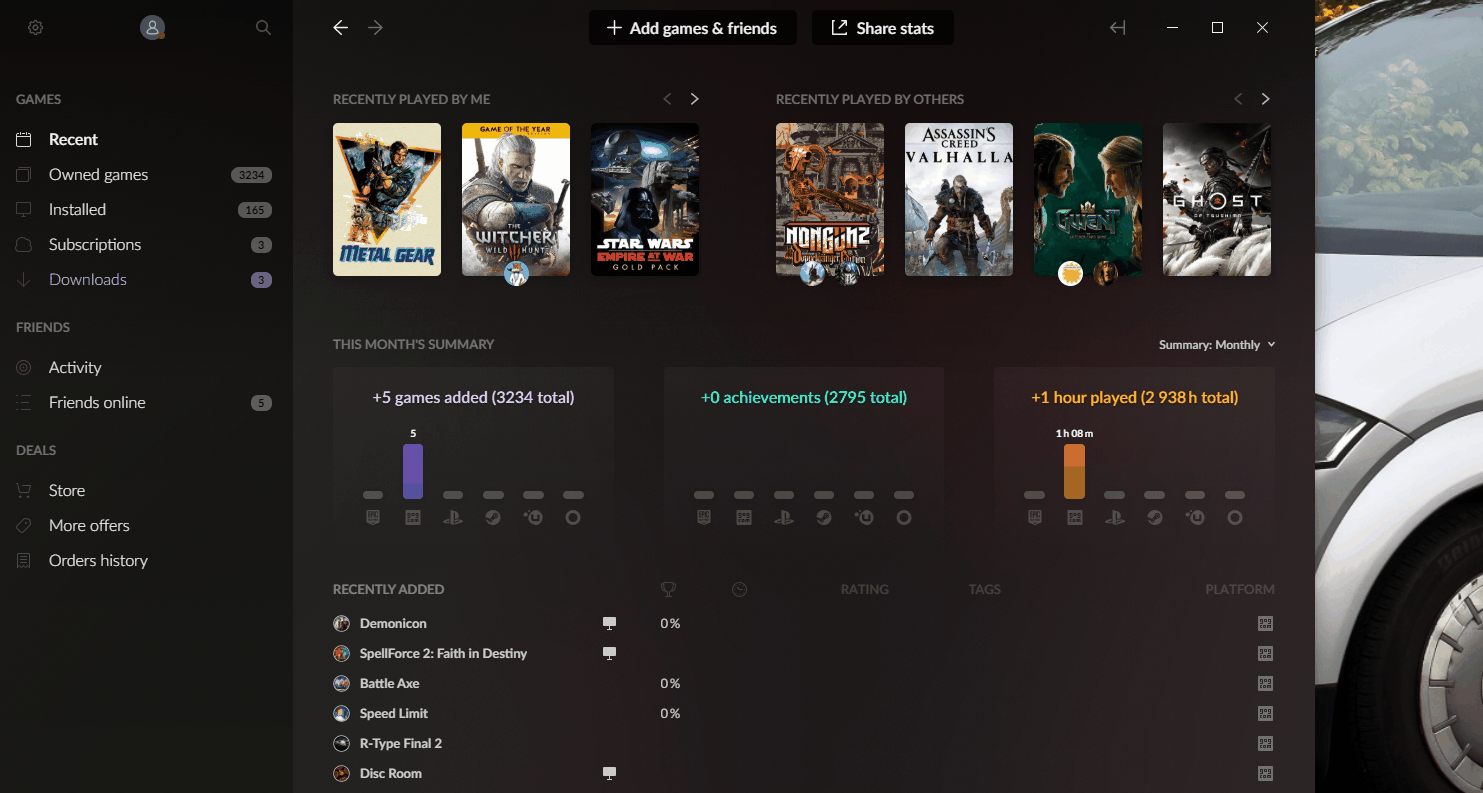Show previous recently played by others games
1483x793 pixels.
pos(1238,99)
